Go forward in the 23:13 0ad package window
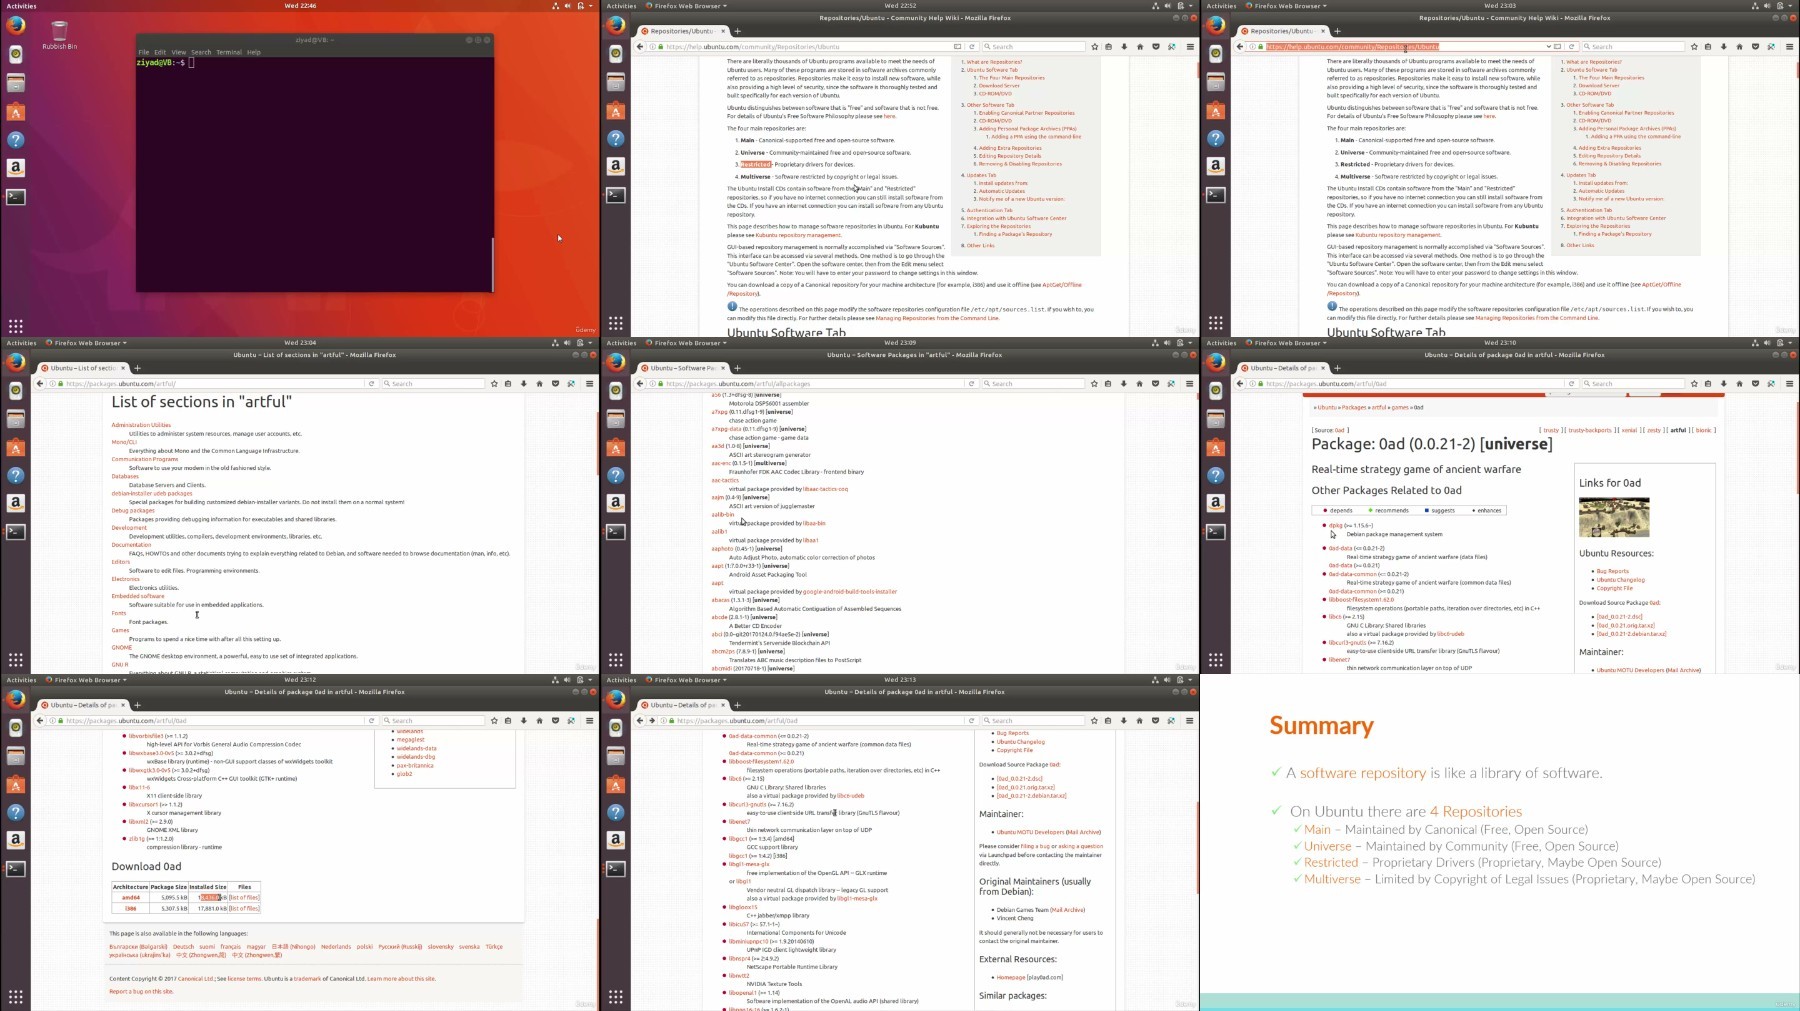1800x1011 pixels. pos(652,720)
